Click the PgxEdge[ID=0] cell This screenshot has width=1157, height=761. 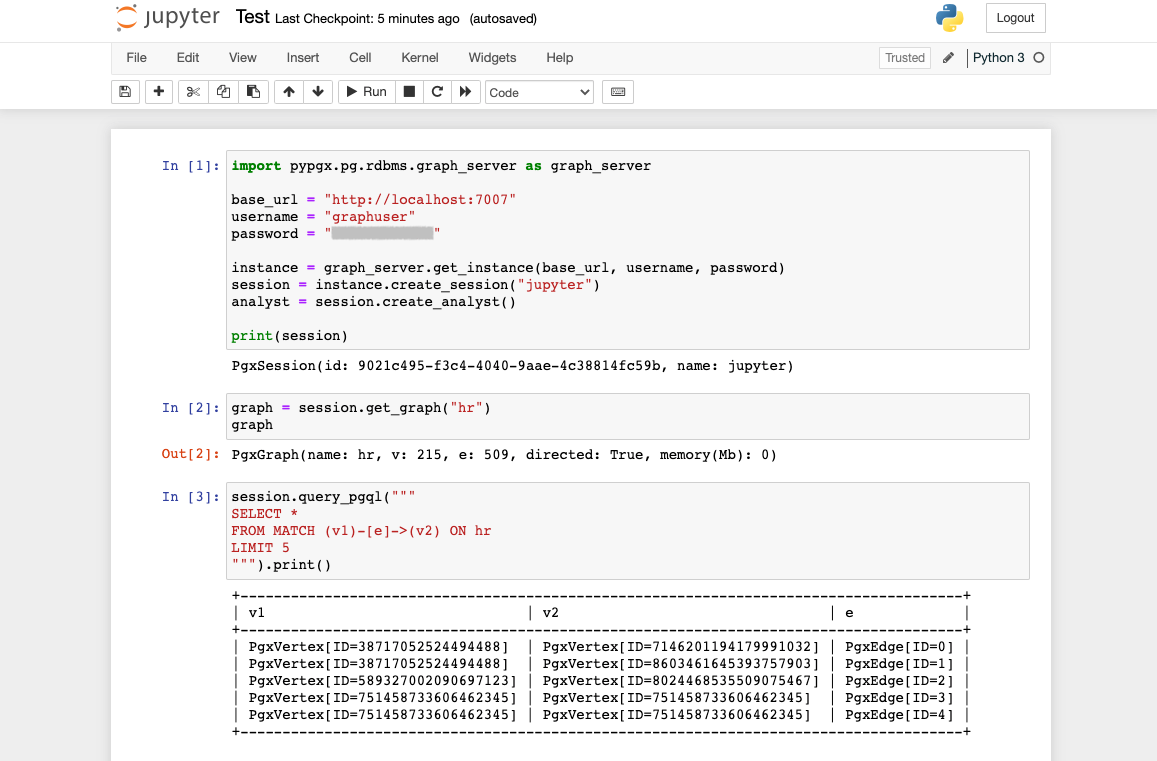[899, 647]
